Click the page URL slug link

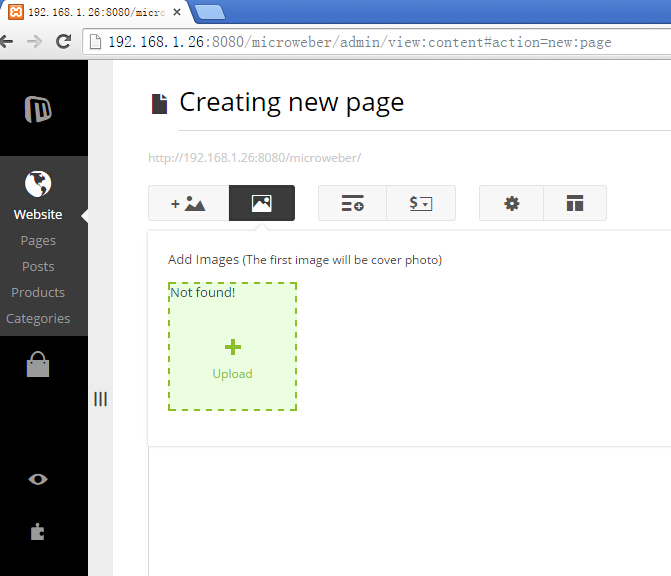click(255, 158)
